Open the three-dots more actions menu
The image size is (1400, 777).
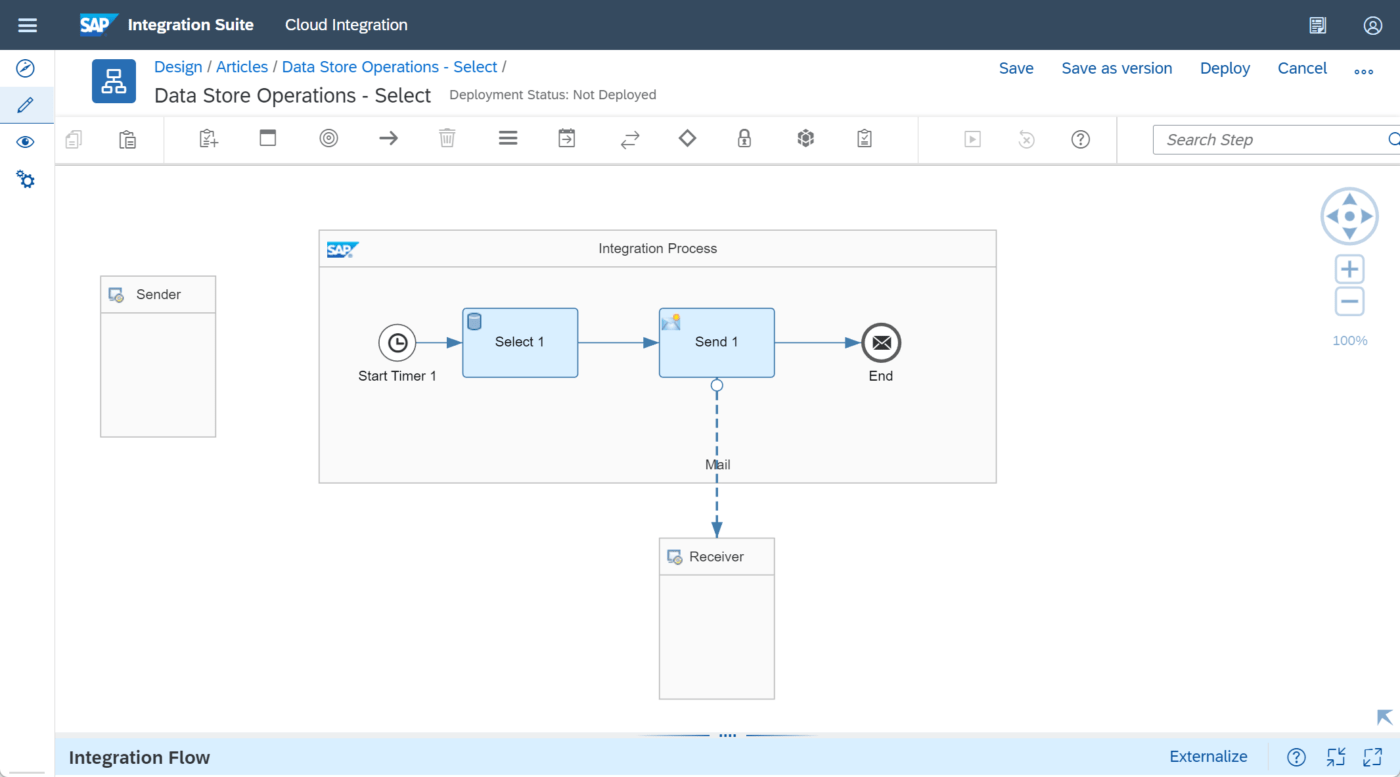pyautogui.click(x=1364, y=70)
